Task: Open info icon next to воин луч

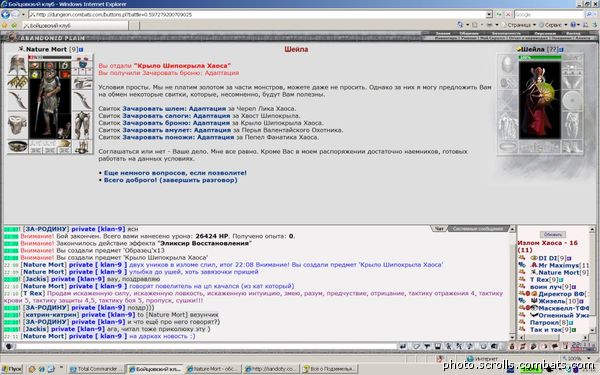Action: point(573,287)
